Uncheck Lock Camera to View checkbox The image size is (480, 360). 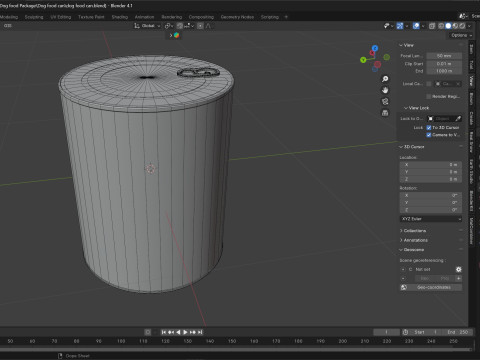coord(429,135)
